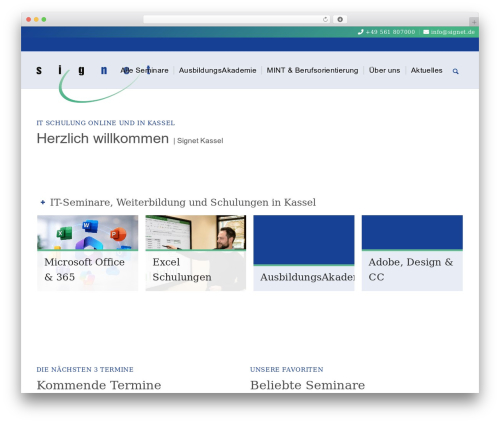Open MINT & Berufsorientierung menu
500x423 pixels.
312,70
